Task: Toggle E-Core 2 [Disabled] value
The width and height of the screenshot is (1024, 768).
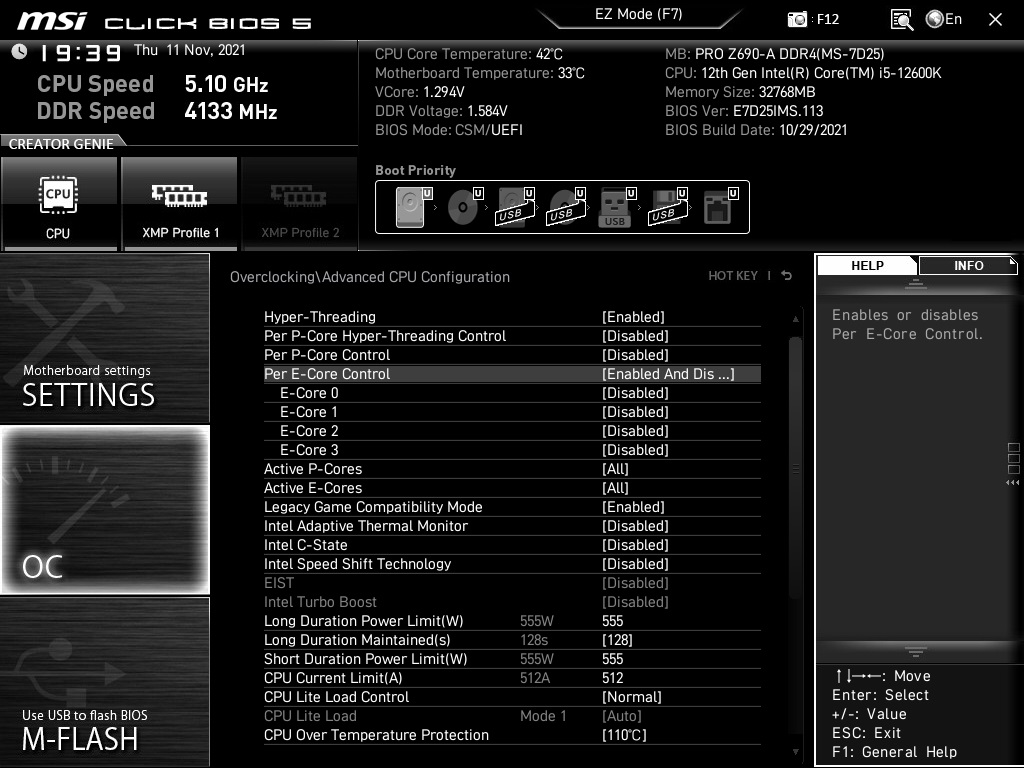Action: coord(635,430)
